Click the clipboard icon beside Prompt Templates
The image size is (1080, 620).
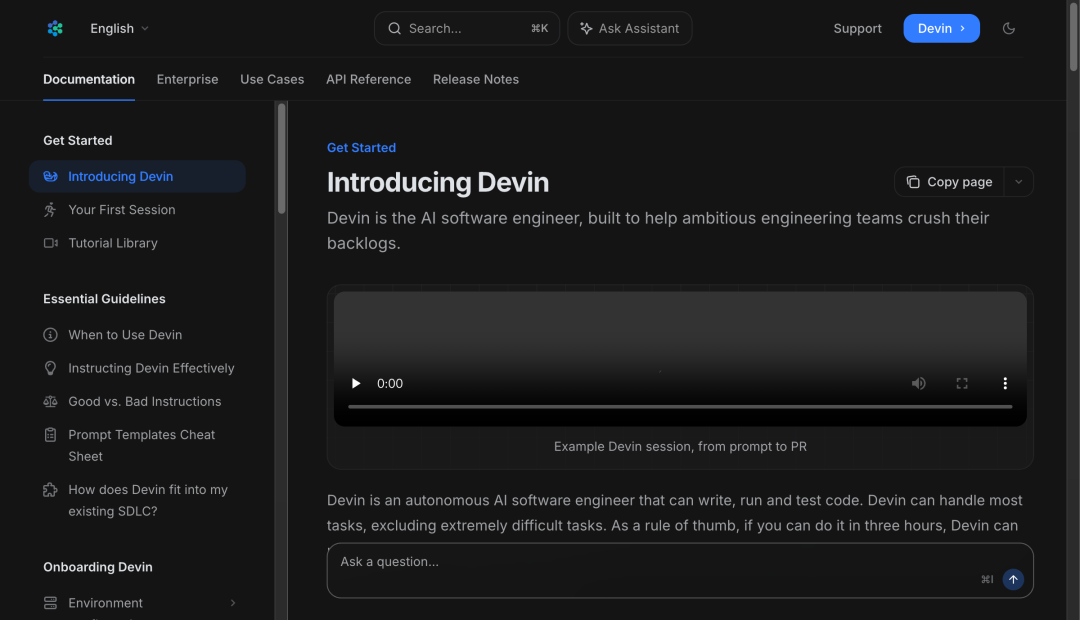click(x=50, y=435)
